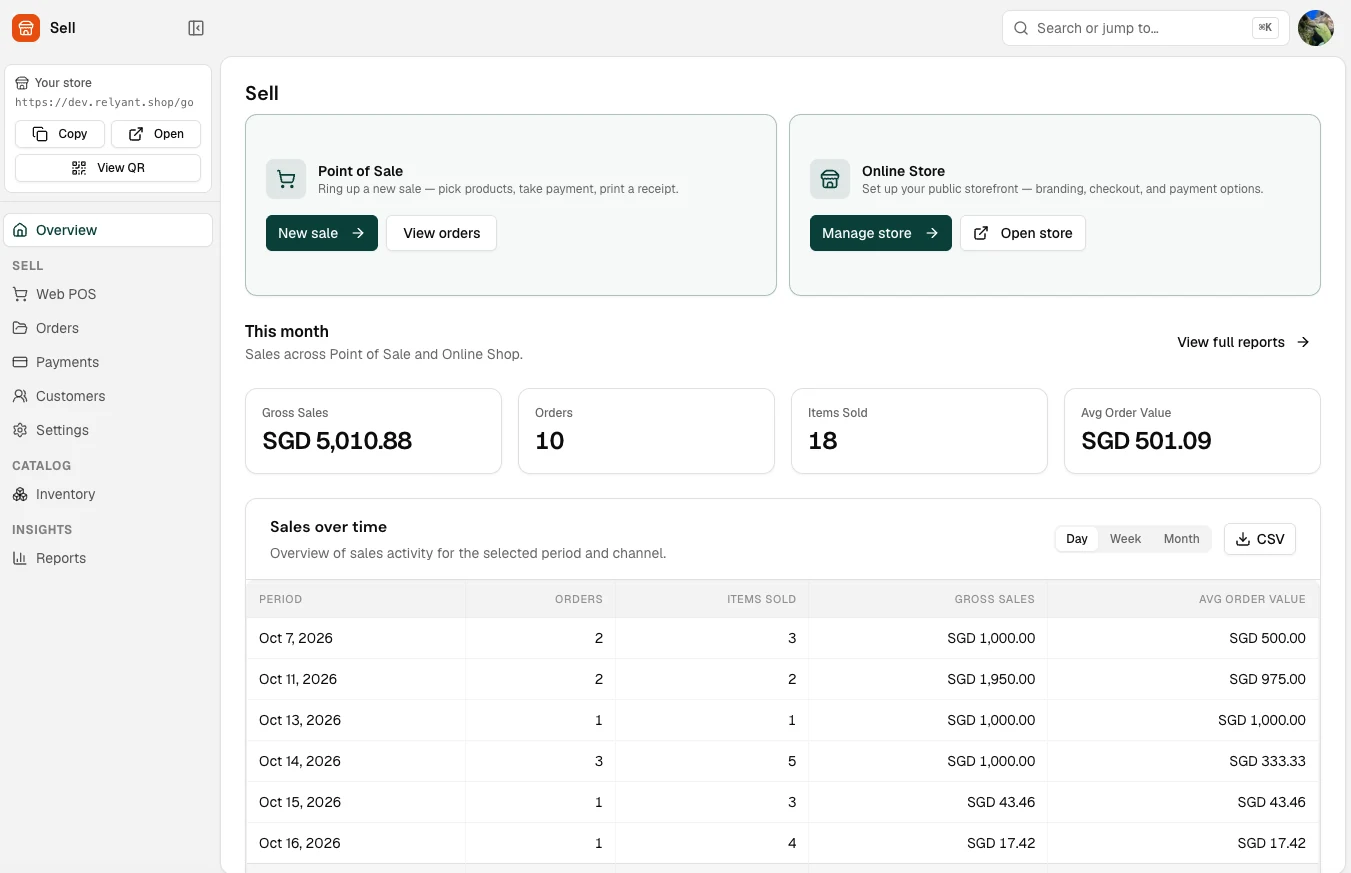
Task: Copy the store URL
Action: [x=59, y=134]
